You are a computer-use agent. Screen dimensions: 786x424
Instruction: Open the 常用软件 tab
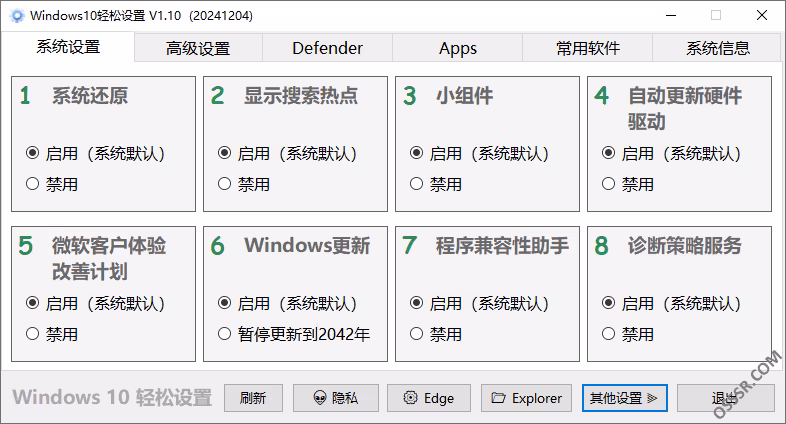point(587,48)
